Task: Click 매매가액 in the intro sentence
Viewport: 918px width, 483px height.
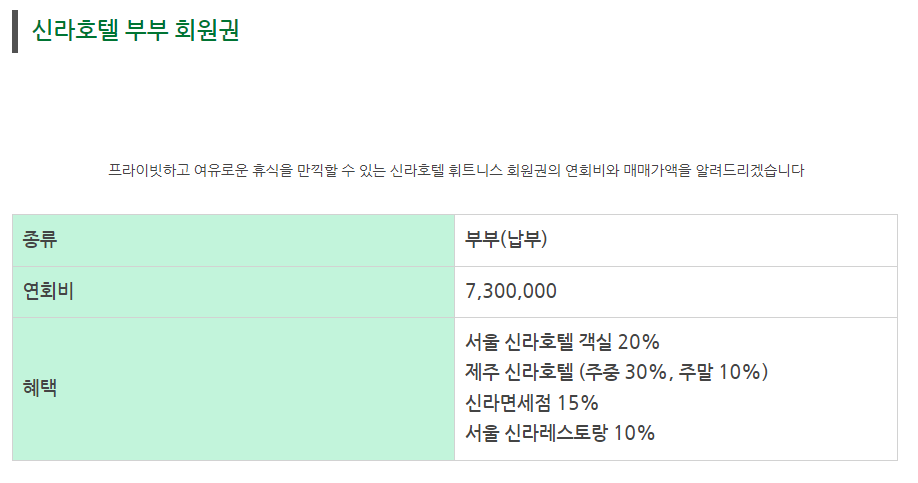Action: pyautogui.click(x=657, y=170)
